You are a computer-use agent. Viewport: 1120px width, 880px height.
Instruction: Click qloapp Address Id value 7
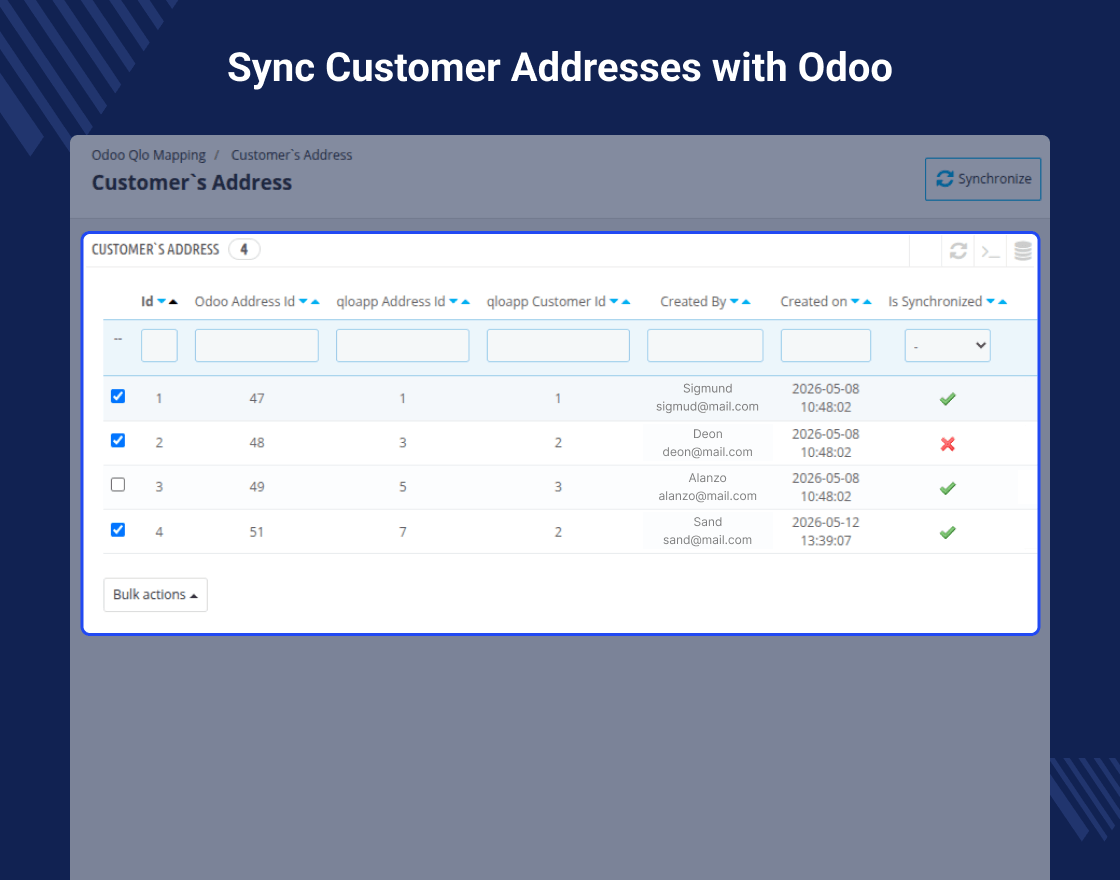pos(403,532)
